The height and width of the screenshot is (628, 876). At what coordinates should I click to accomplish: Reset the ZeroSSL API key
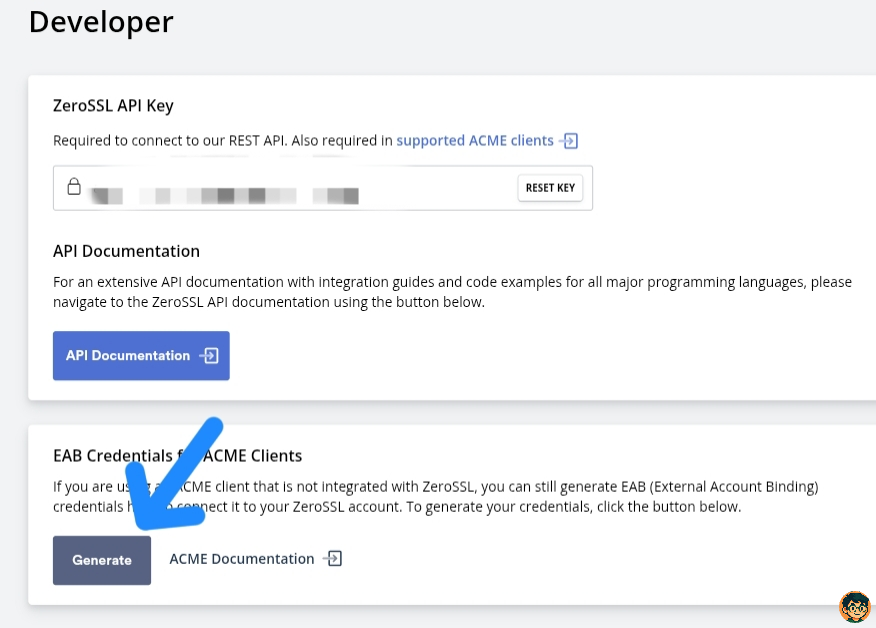point(550,188)
